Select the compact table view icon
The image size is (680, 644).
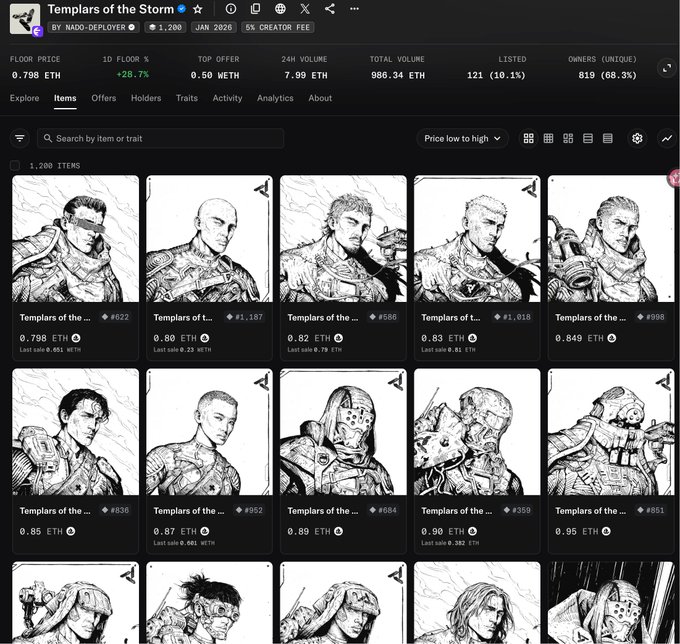(608, 138)
